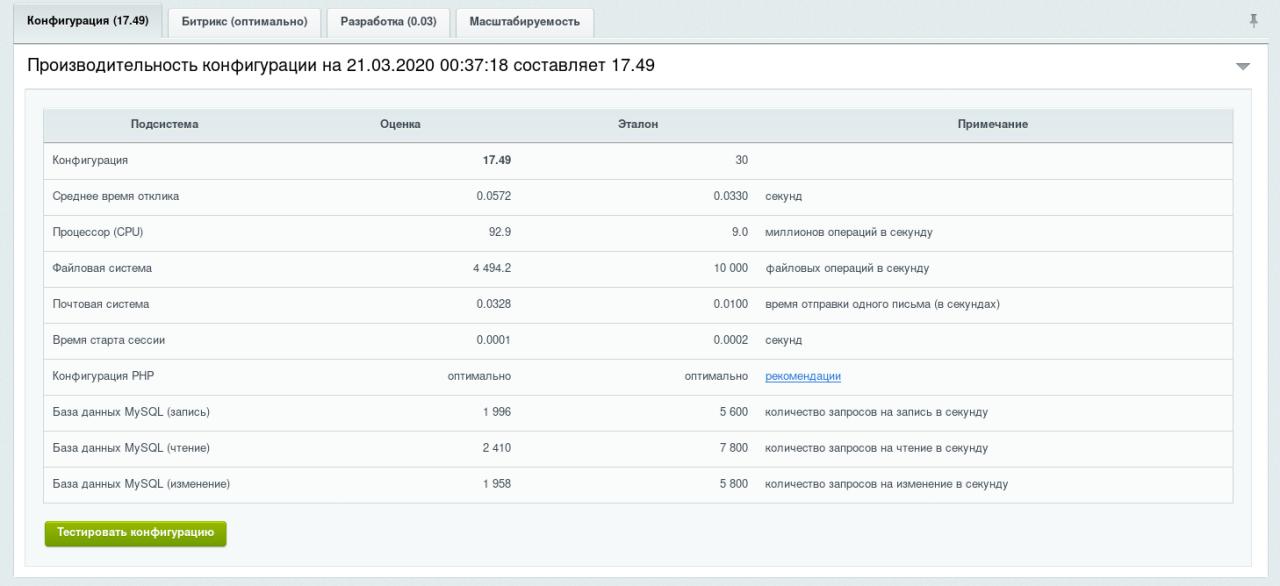Click the 0.0002 reference value
The image size is (1280, 586).
pos(731,340)
